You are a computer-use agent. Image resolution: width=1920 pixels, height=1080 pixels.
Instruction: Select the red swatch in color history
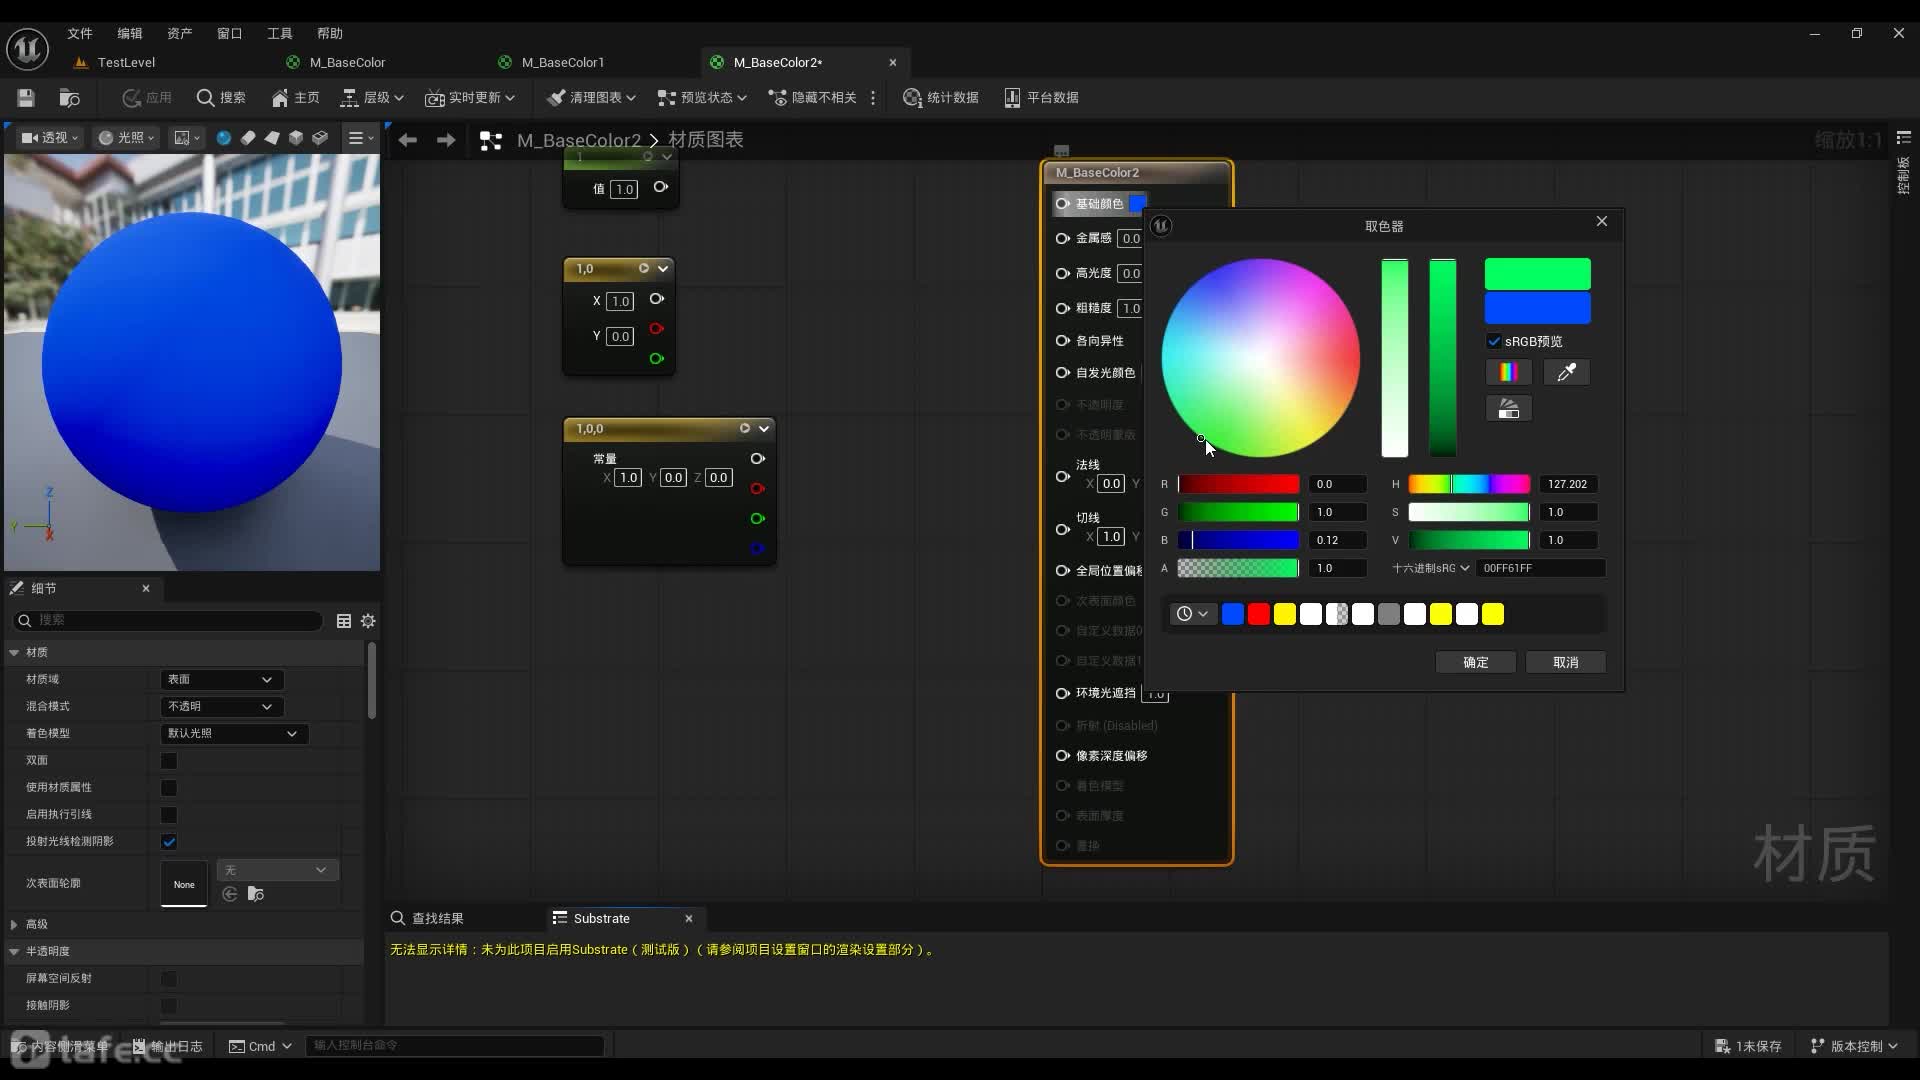pos(1259,614)
